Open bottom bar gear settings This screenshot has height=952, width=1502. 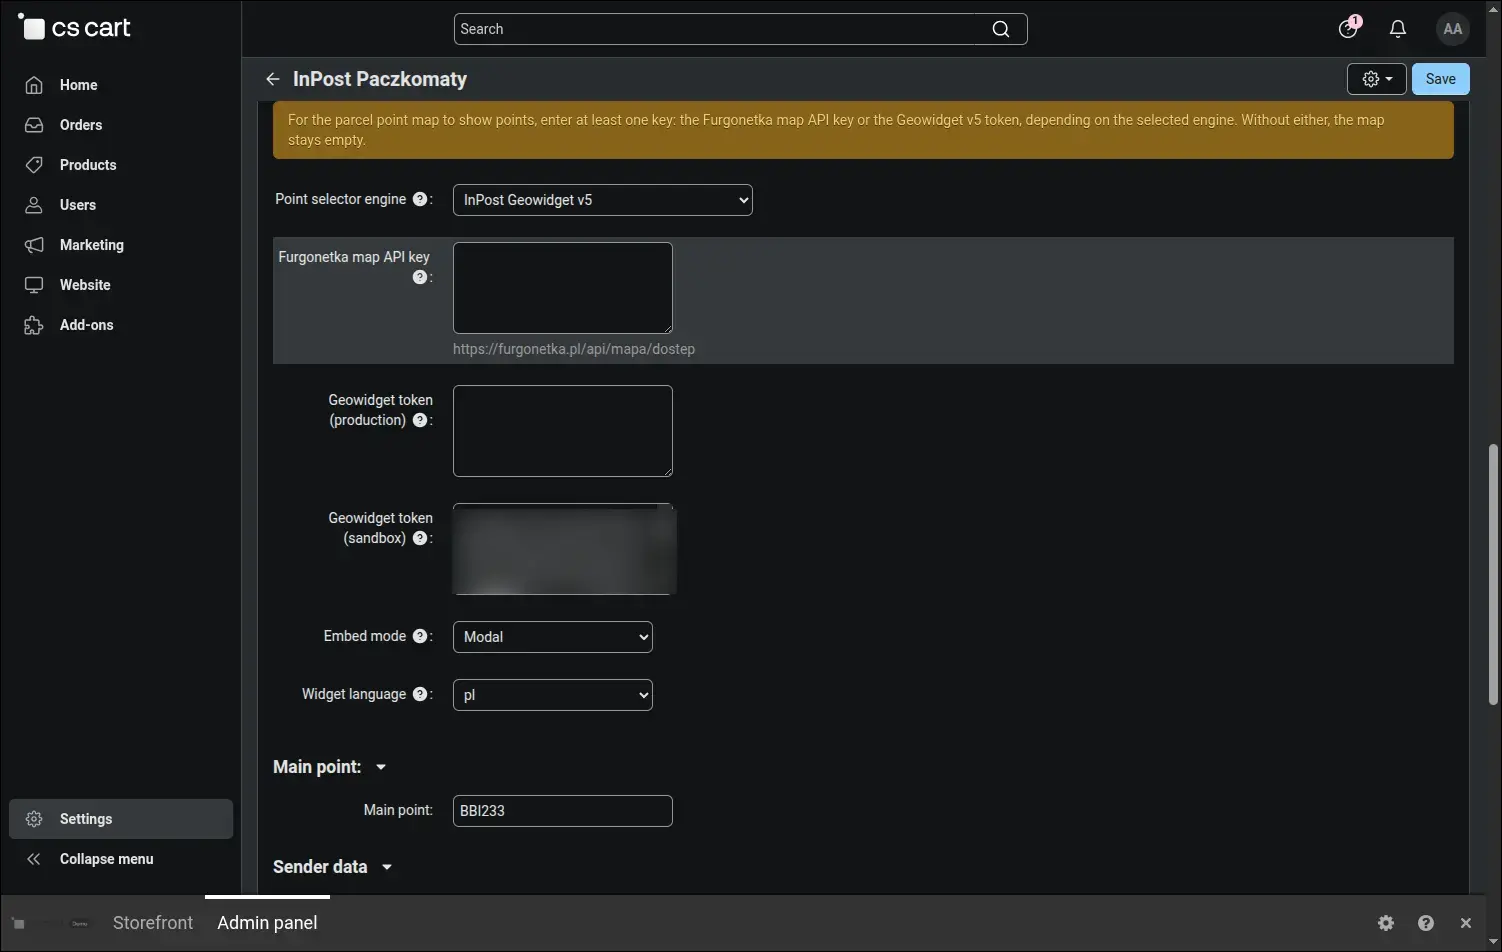pyautogui.click(x=1386, y=923)
